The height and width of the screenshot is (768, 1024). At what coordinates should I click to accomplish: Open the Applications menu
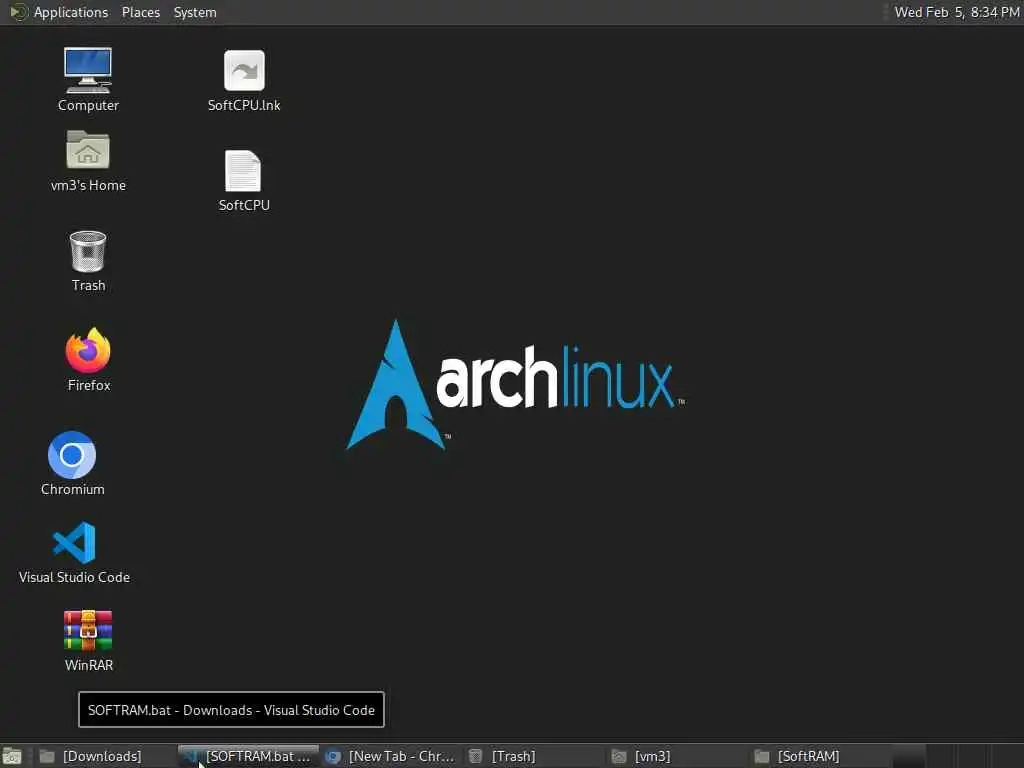[71, 12]
